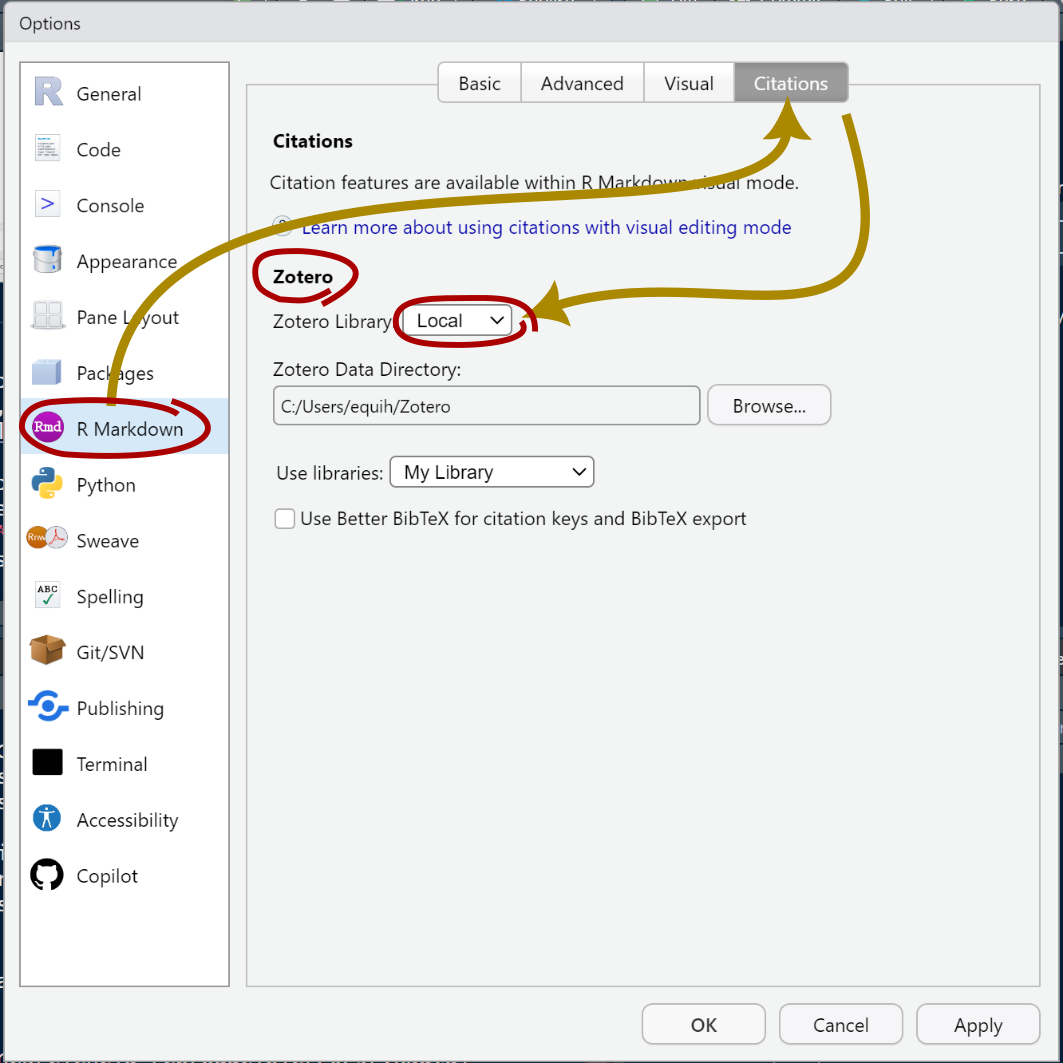Select the Sweave options icon
The width and height of the screenshot is (1063, 1063).
pyautogui.click(x=48, y=540)
